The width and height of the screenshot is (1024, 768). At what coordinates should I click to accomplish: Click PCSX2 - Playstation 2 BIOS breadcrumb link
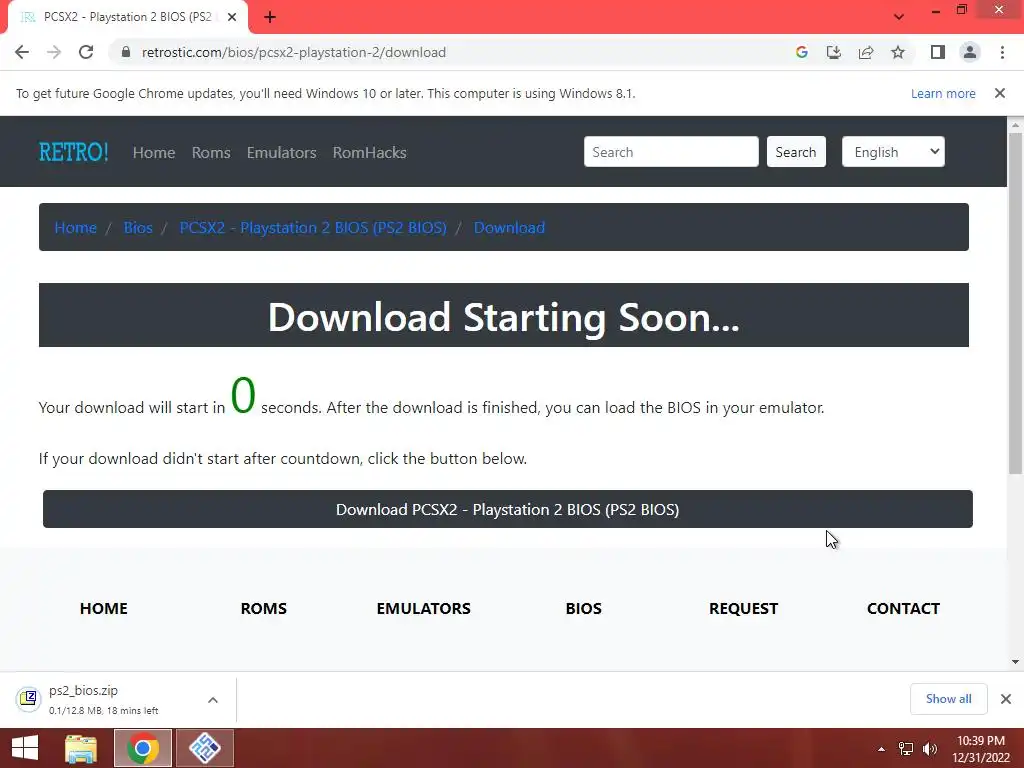pyautogui.click(x=313, y=227)
